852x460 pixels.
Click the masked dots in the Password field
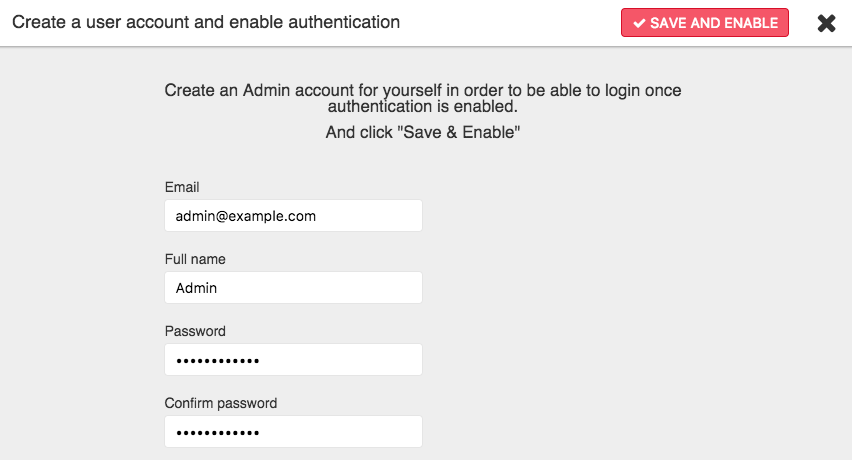click(x=217, y=361)
